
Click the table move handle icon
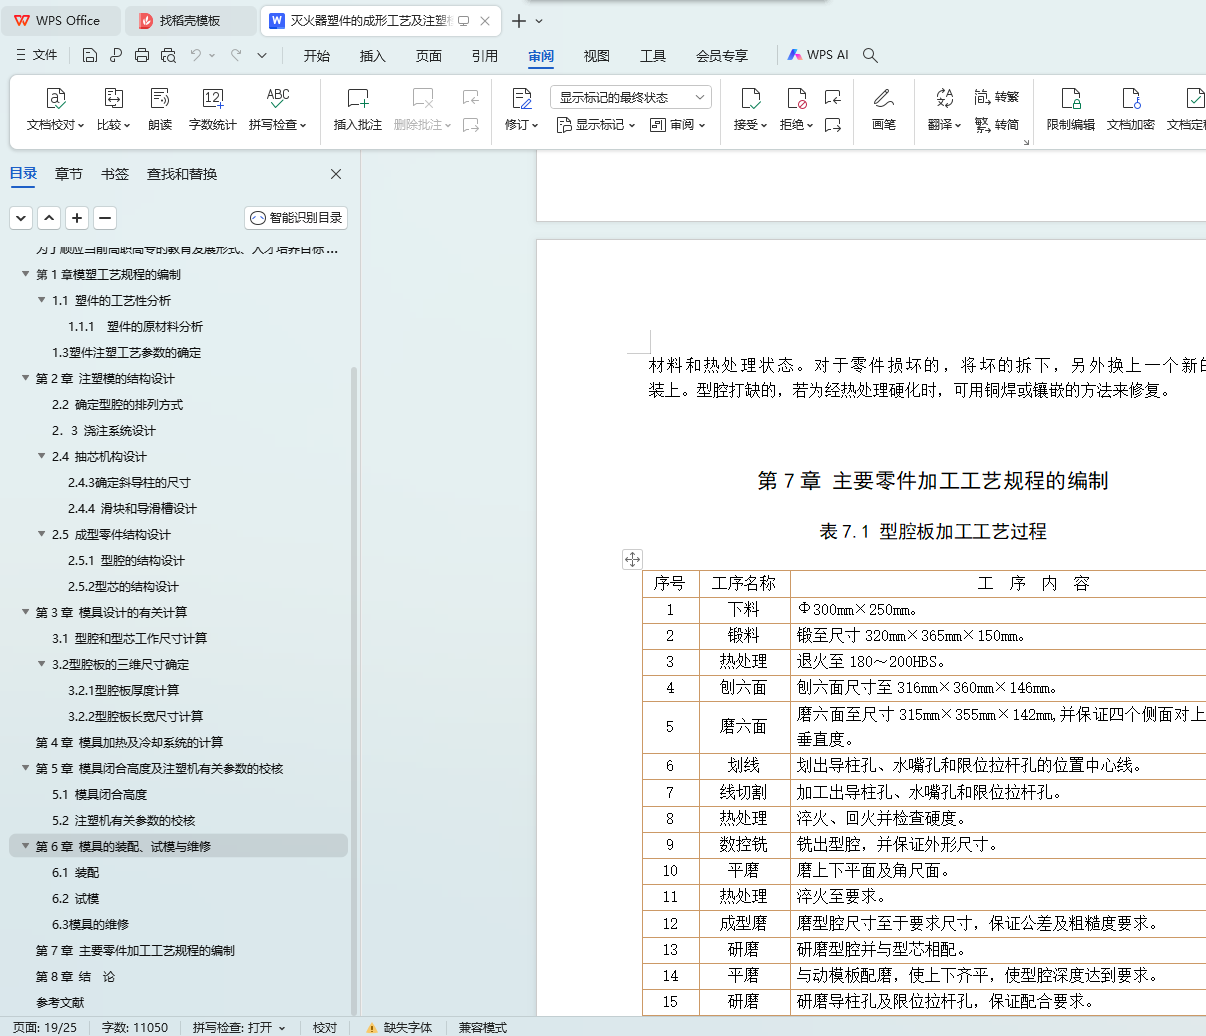(x=632, y=559)
